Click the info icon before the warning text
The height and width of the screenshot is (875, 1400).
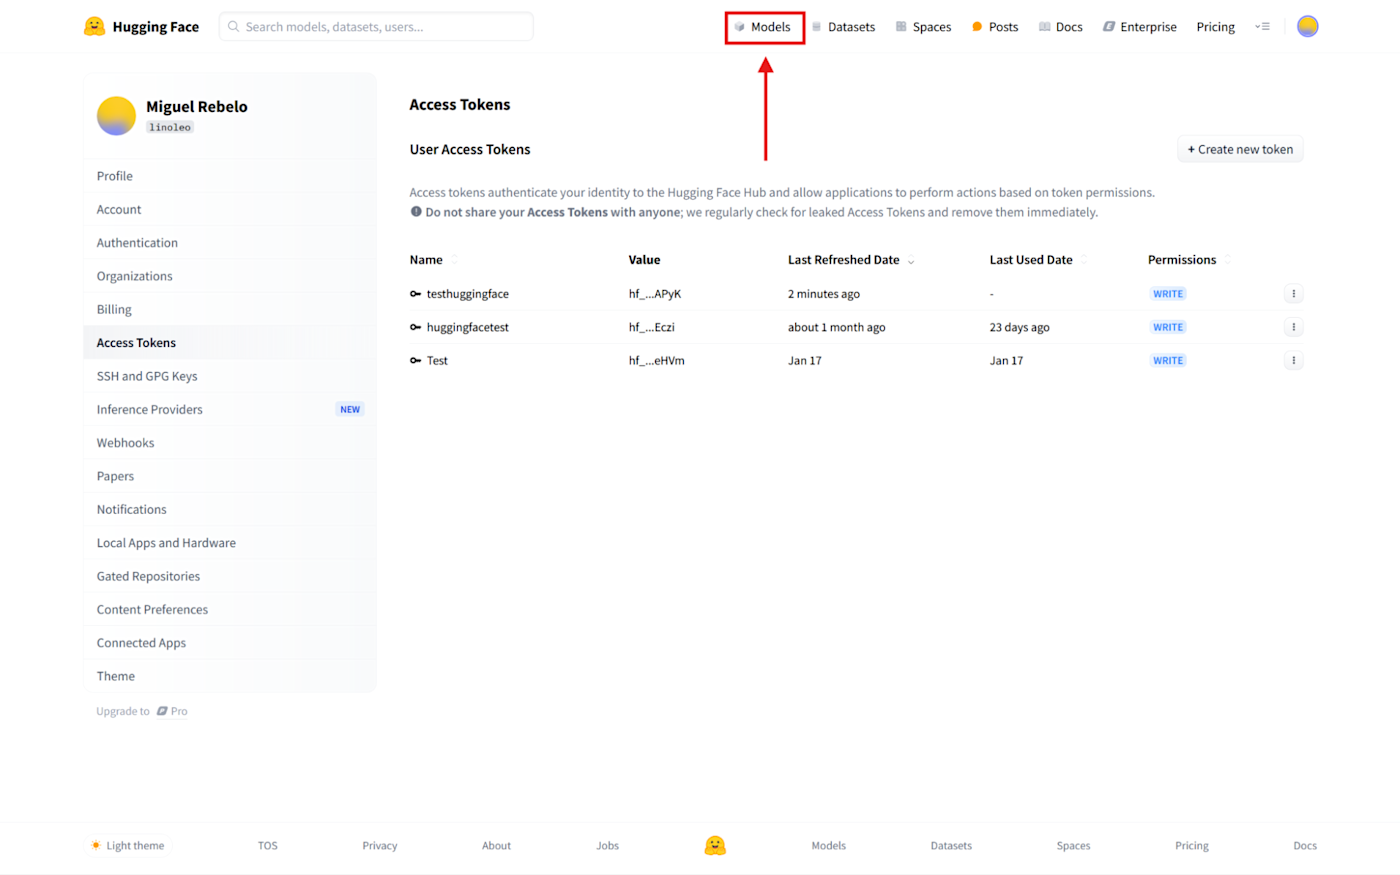pos(416,212)
